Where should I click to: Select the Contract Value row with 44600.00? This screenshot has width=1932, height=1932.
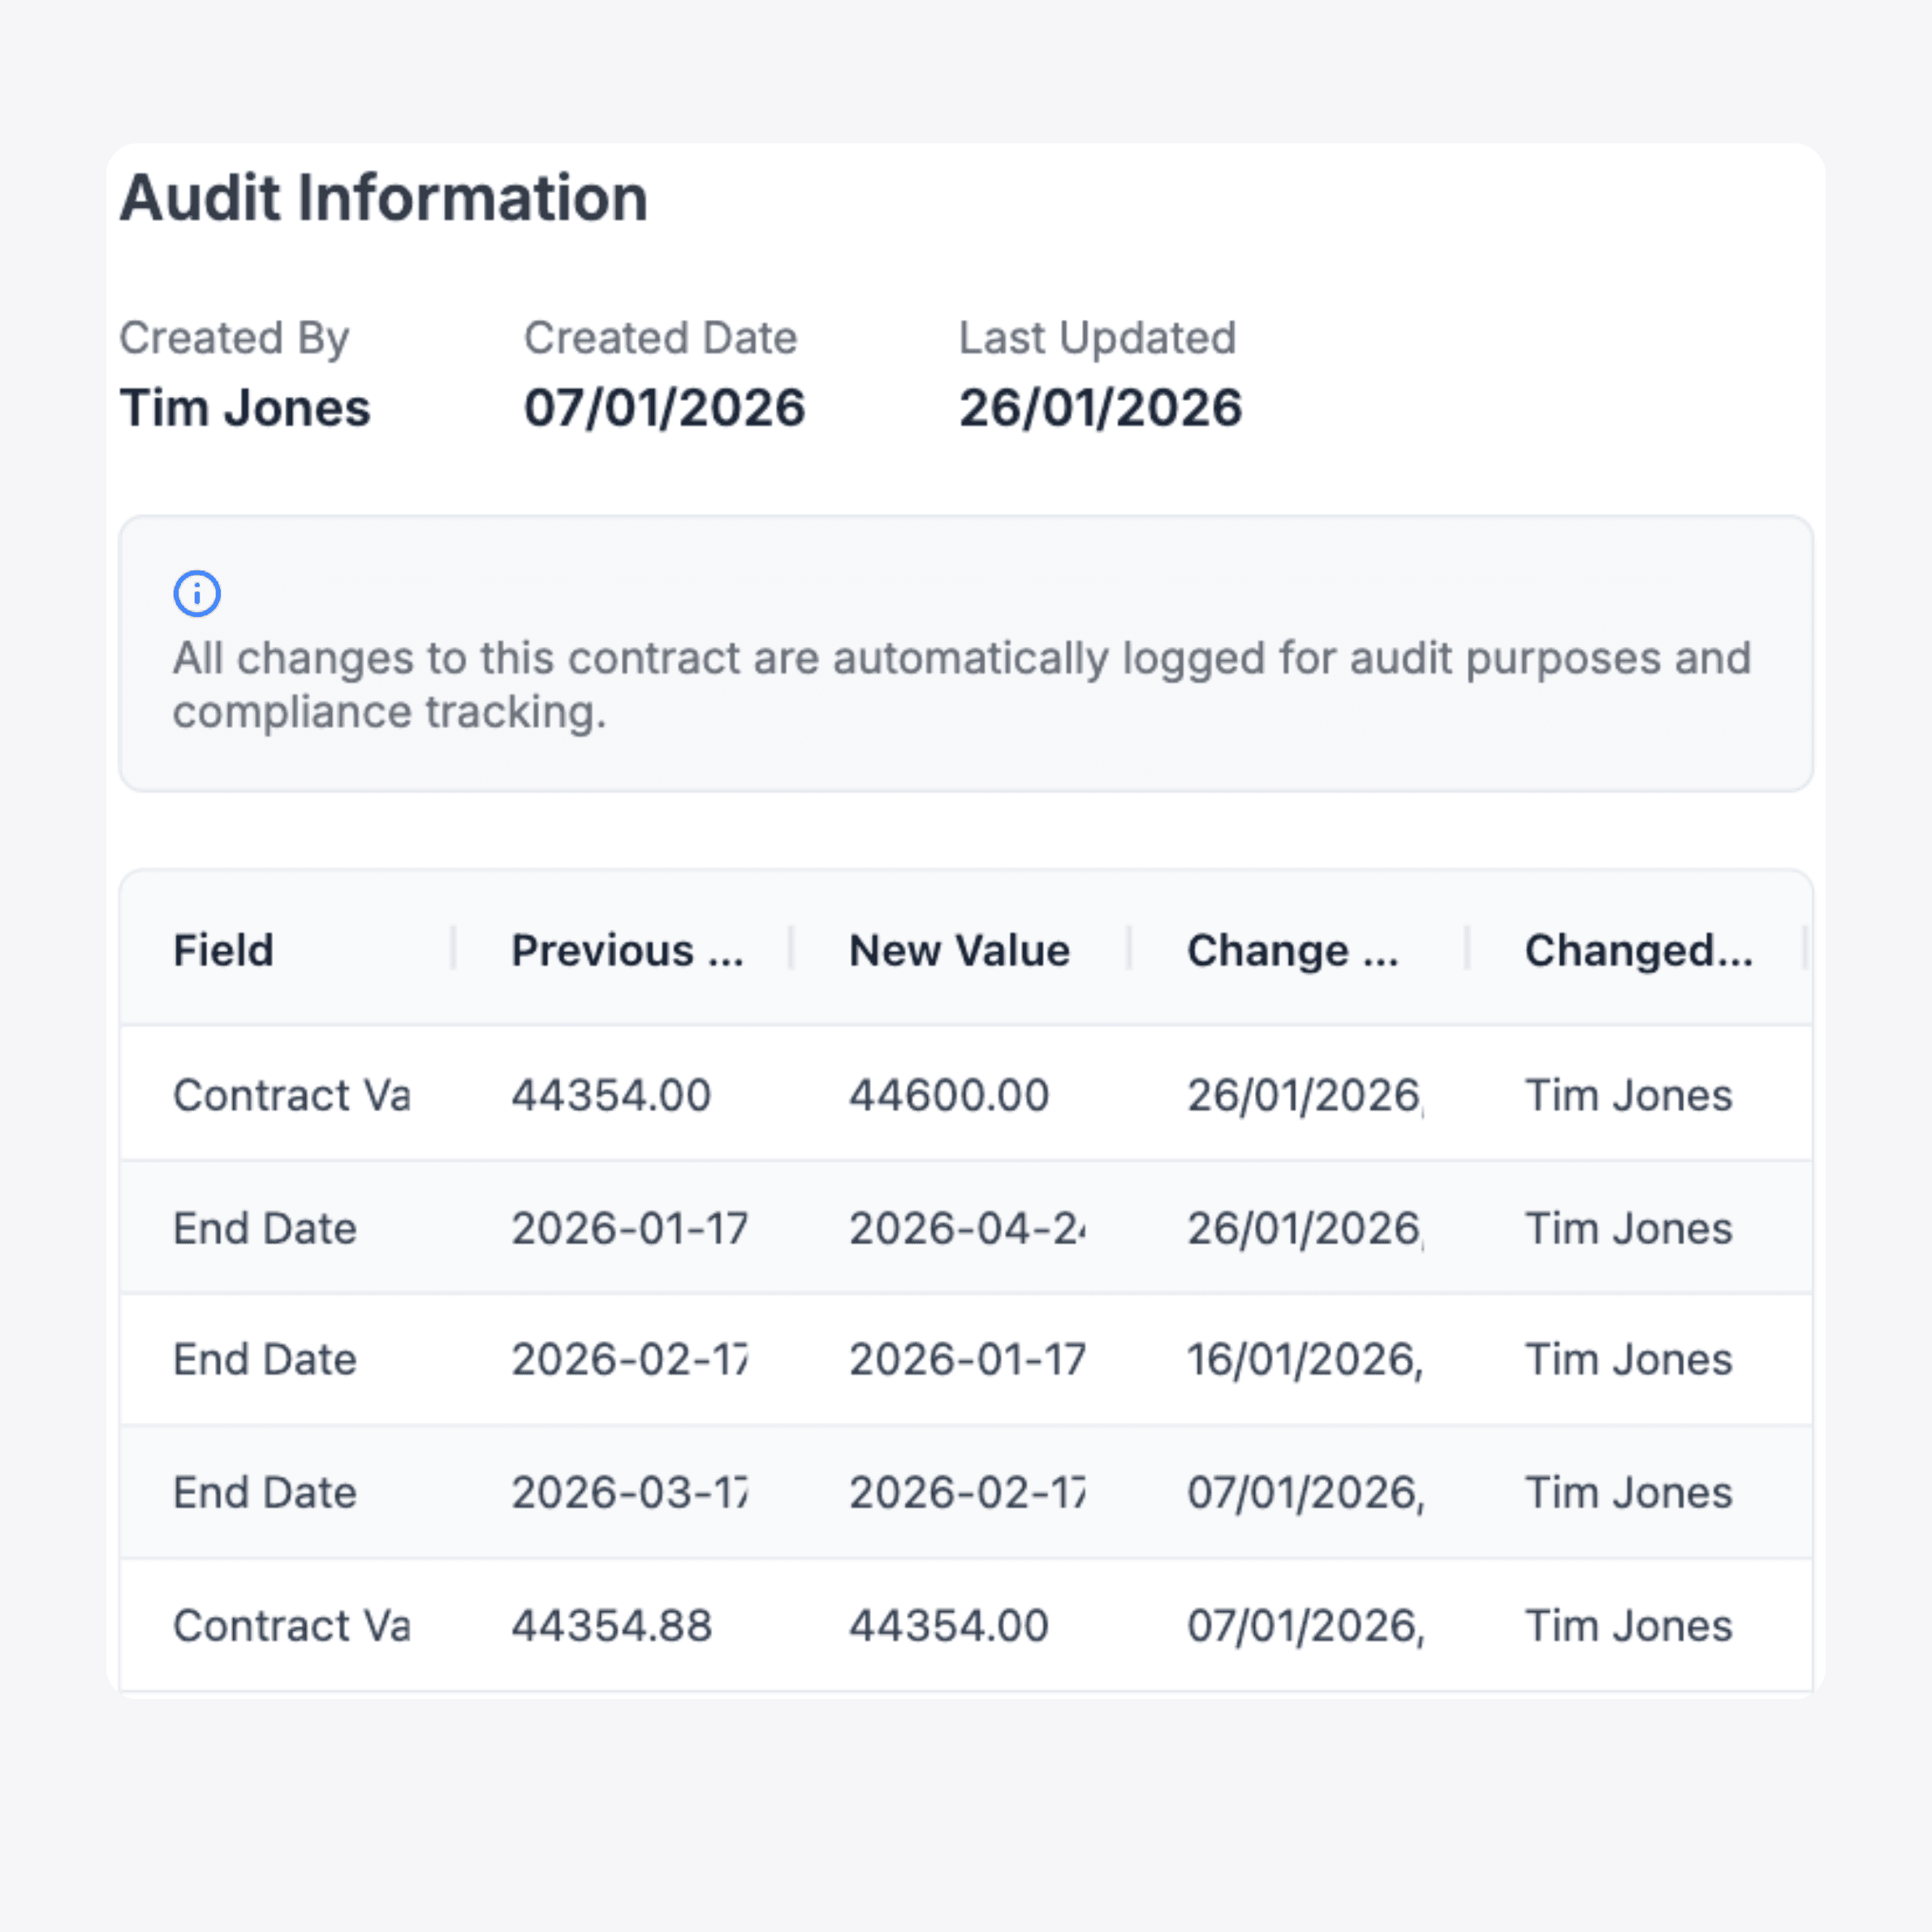pos(966,1094)
